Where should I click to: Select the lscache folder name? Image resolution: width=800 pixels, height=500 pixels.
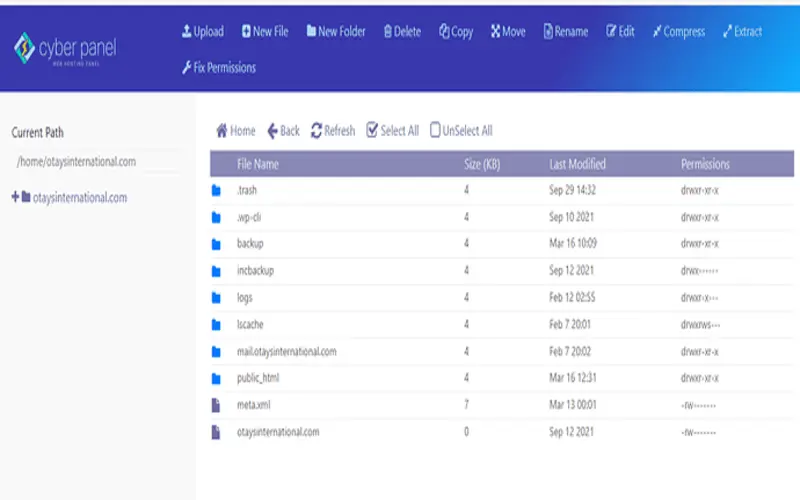coord(250,324)
